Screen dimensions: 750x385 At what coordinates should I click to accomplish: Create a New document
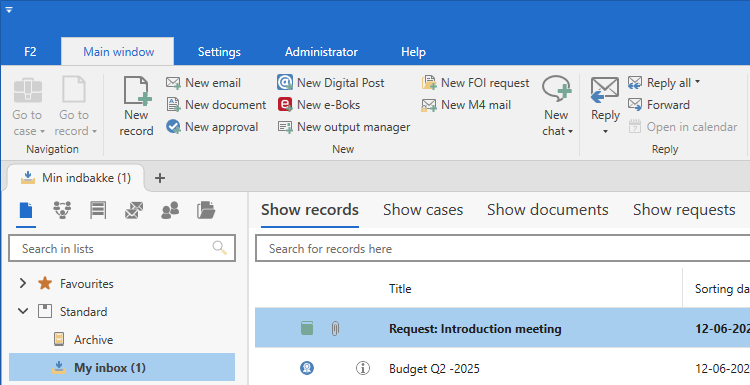pyautogui.click(x=216, y=105)
